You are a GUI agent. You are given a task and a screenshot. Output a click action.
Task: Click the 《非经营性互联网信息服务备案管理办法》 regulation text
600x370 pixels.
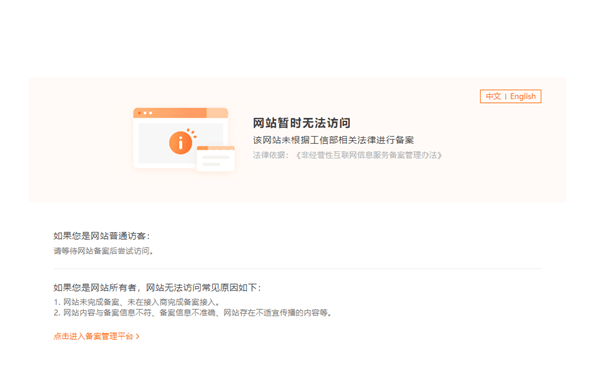[369, 155]
